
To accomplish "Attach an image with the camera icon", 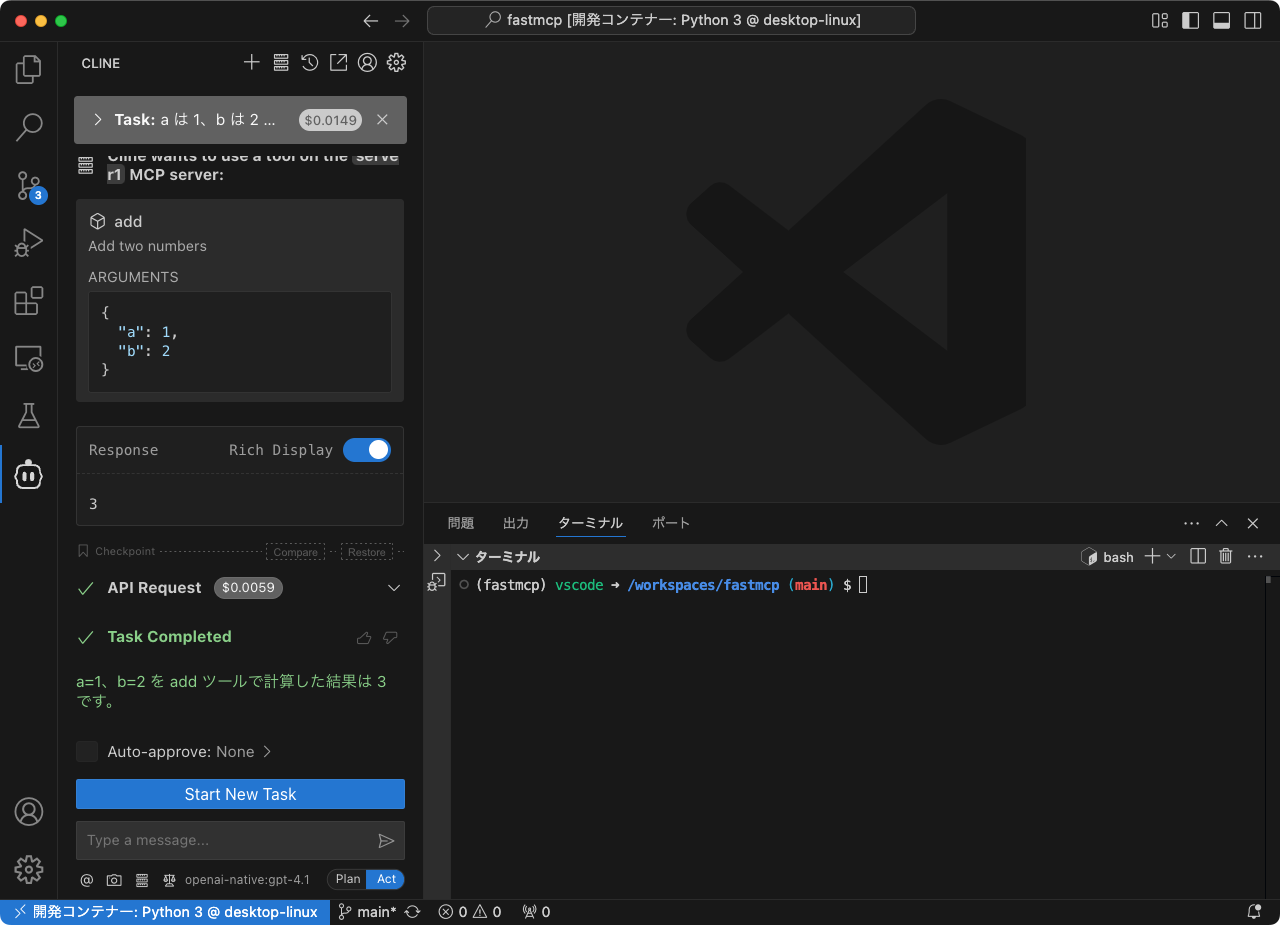I will [114, 880].
